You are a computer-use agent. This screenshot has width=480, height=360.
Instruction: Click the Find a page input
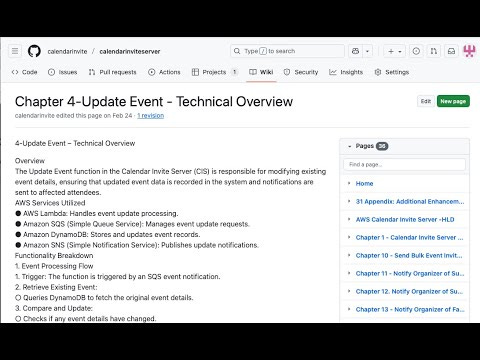point(404,165)
